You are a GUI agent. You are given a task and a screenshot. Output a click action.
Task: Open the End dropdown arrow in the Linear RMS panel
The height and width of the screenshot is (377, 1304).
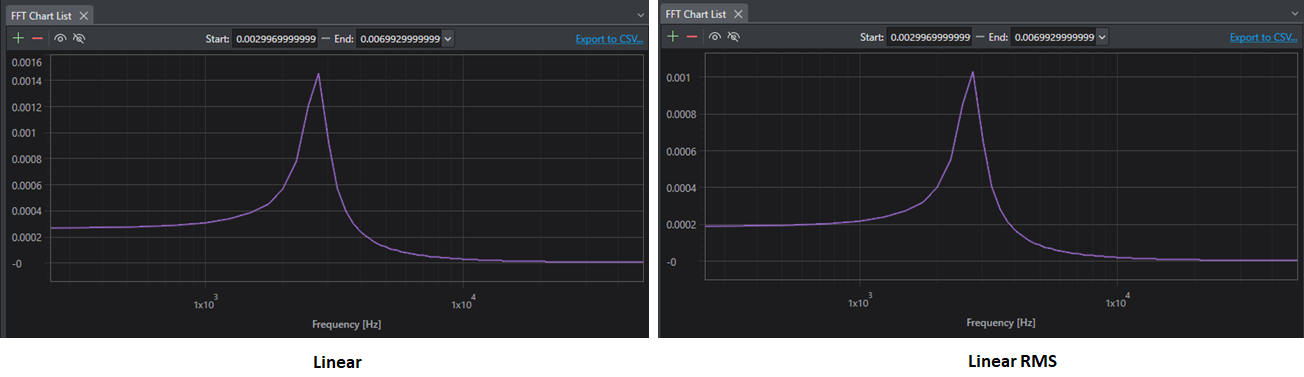(x=1101, y=37)
